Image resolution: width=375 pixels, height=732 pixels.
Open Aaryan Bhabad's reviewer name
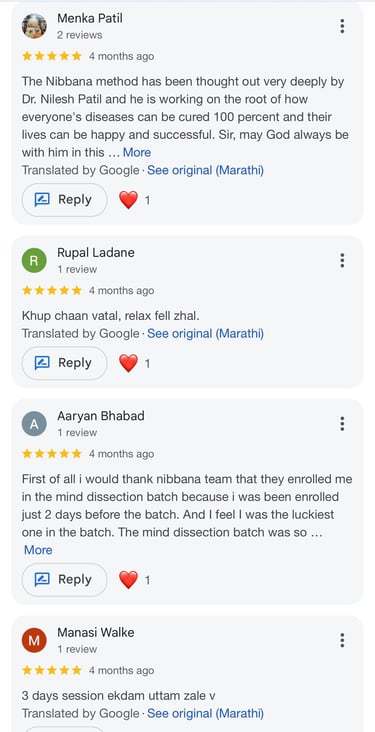[x=101, y=415]
